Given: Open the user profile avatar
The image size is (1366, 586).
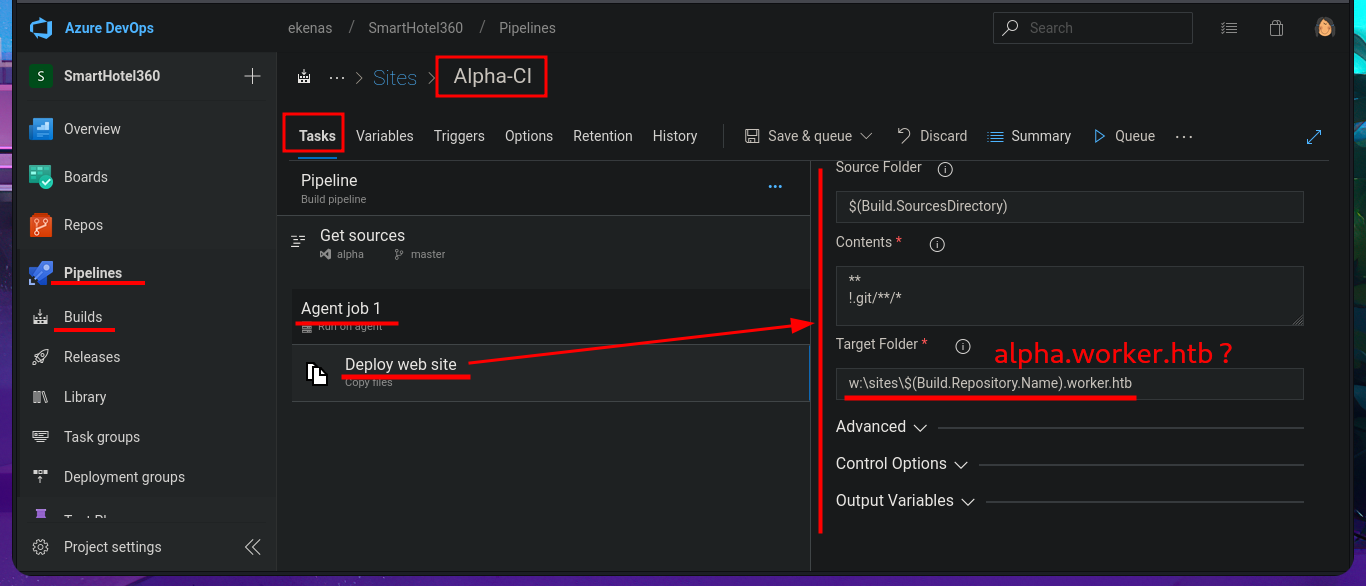Looking at the screenshot, I should 1325,28.
